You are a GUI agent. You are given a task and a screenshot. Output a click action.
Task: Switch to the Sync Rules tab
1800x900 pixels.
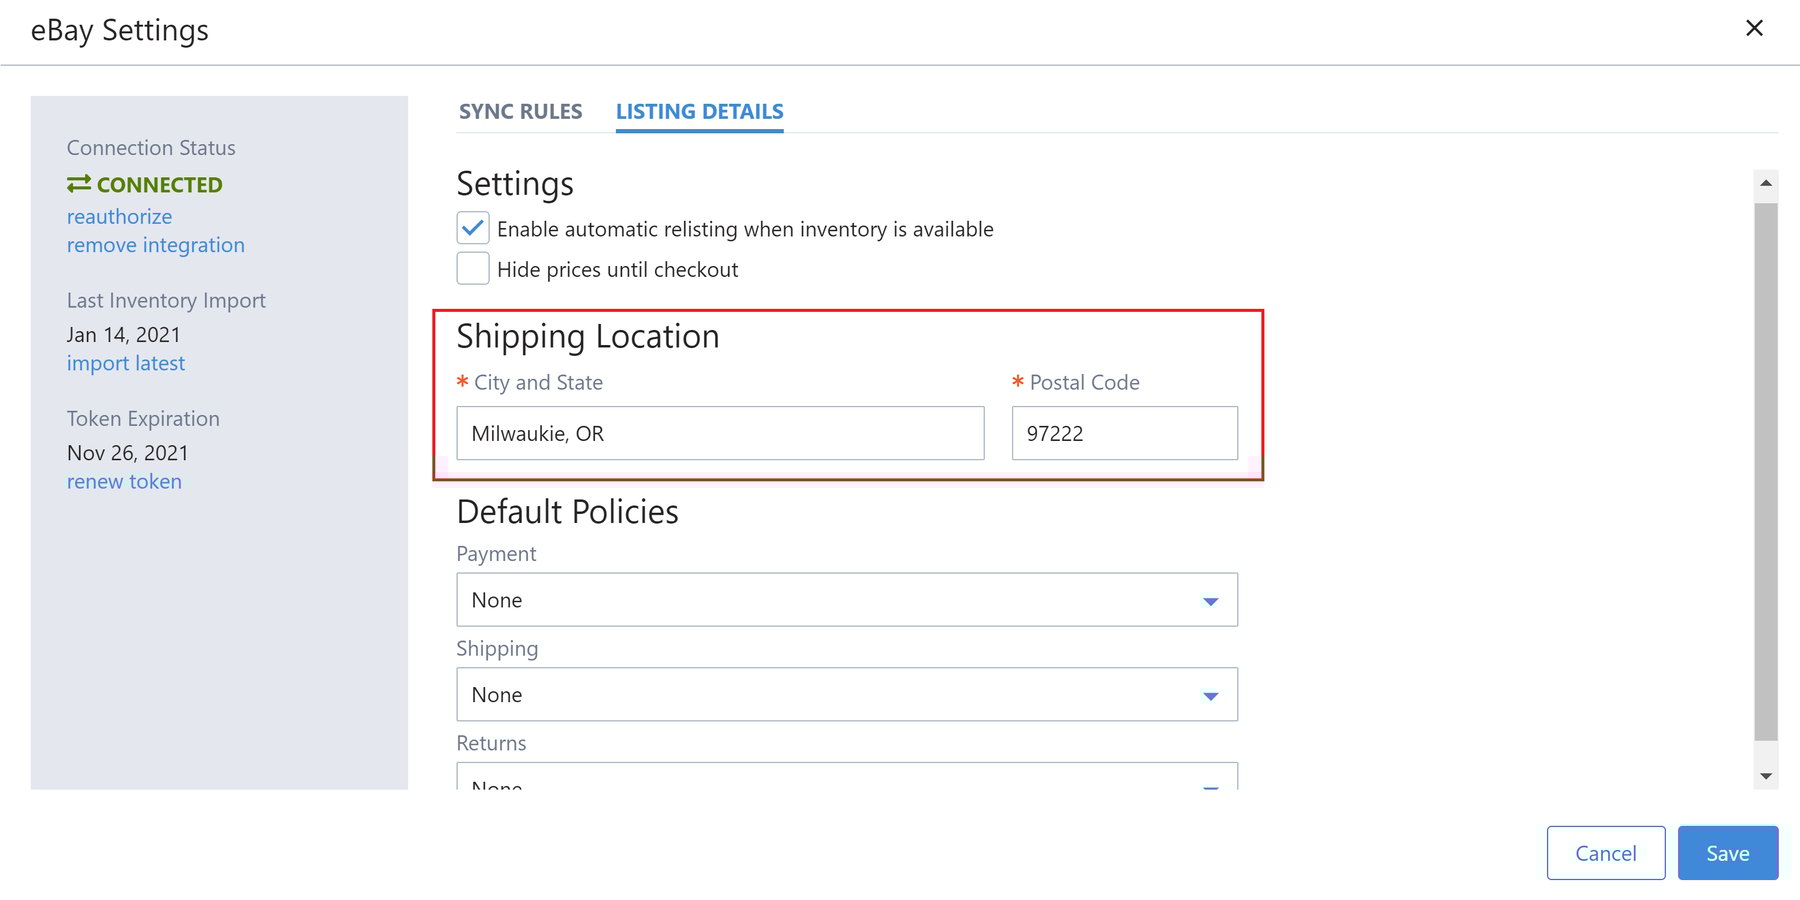(x=520, y=111)
